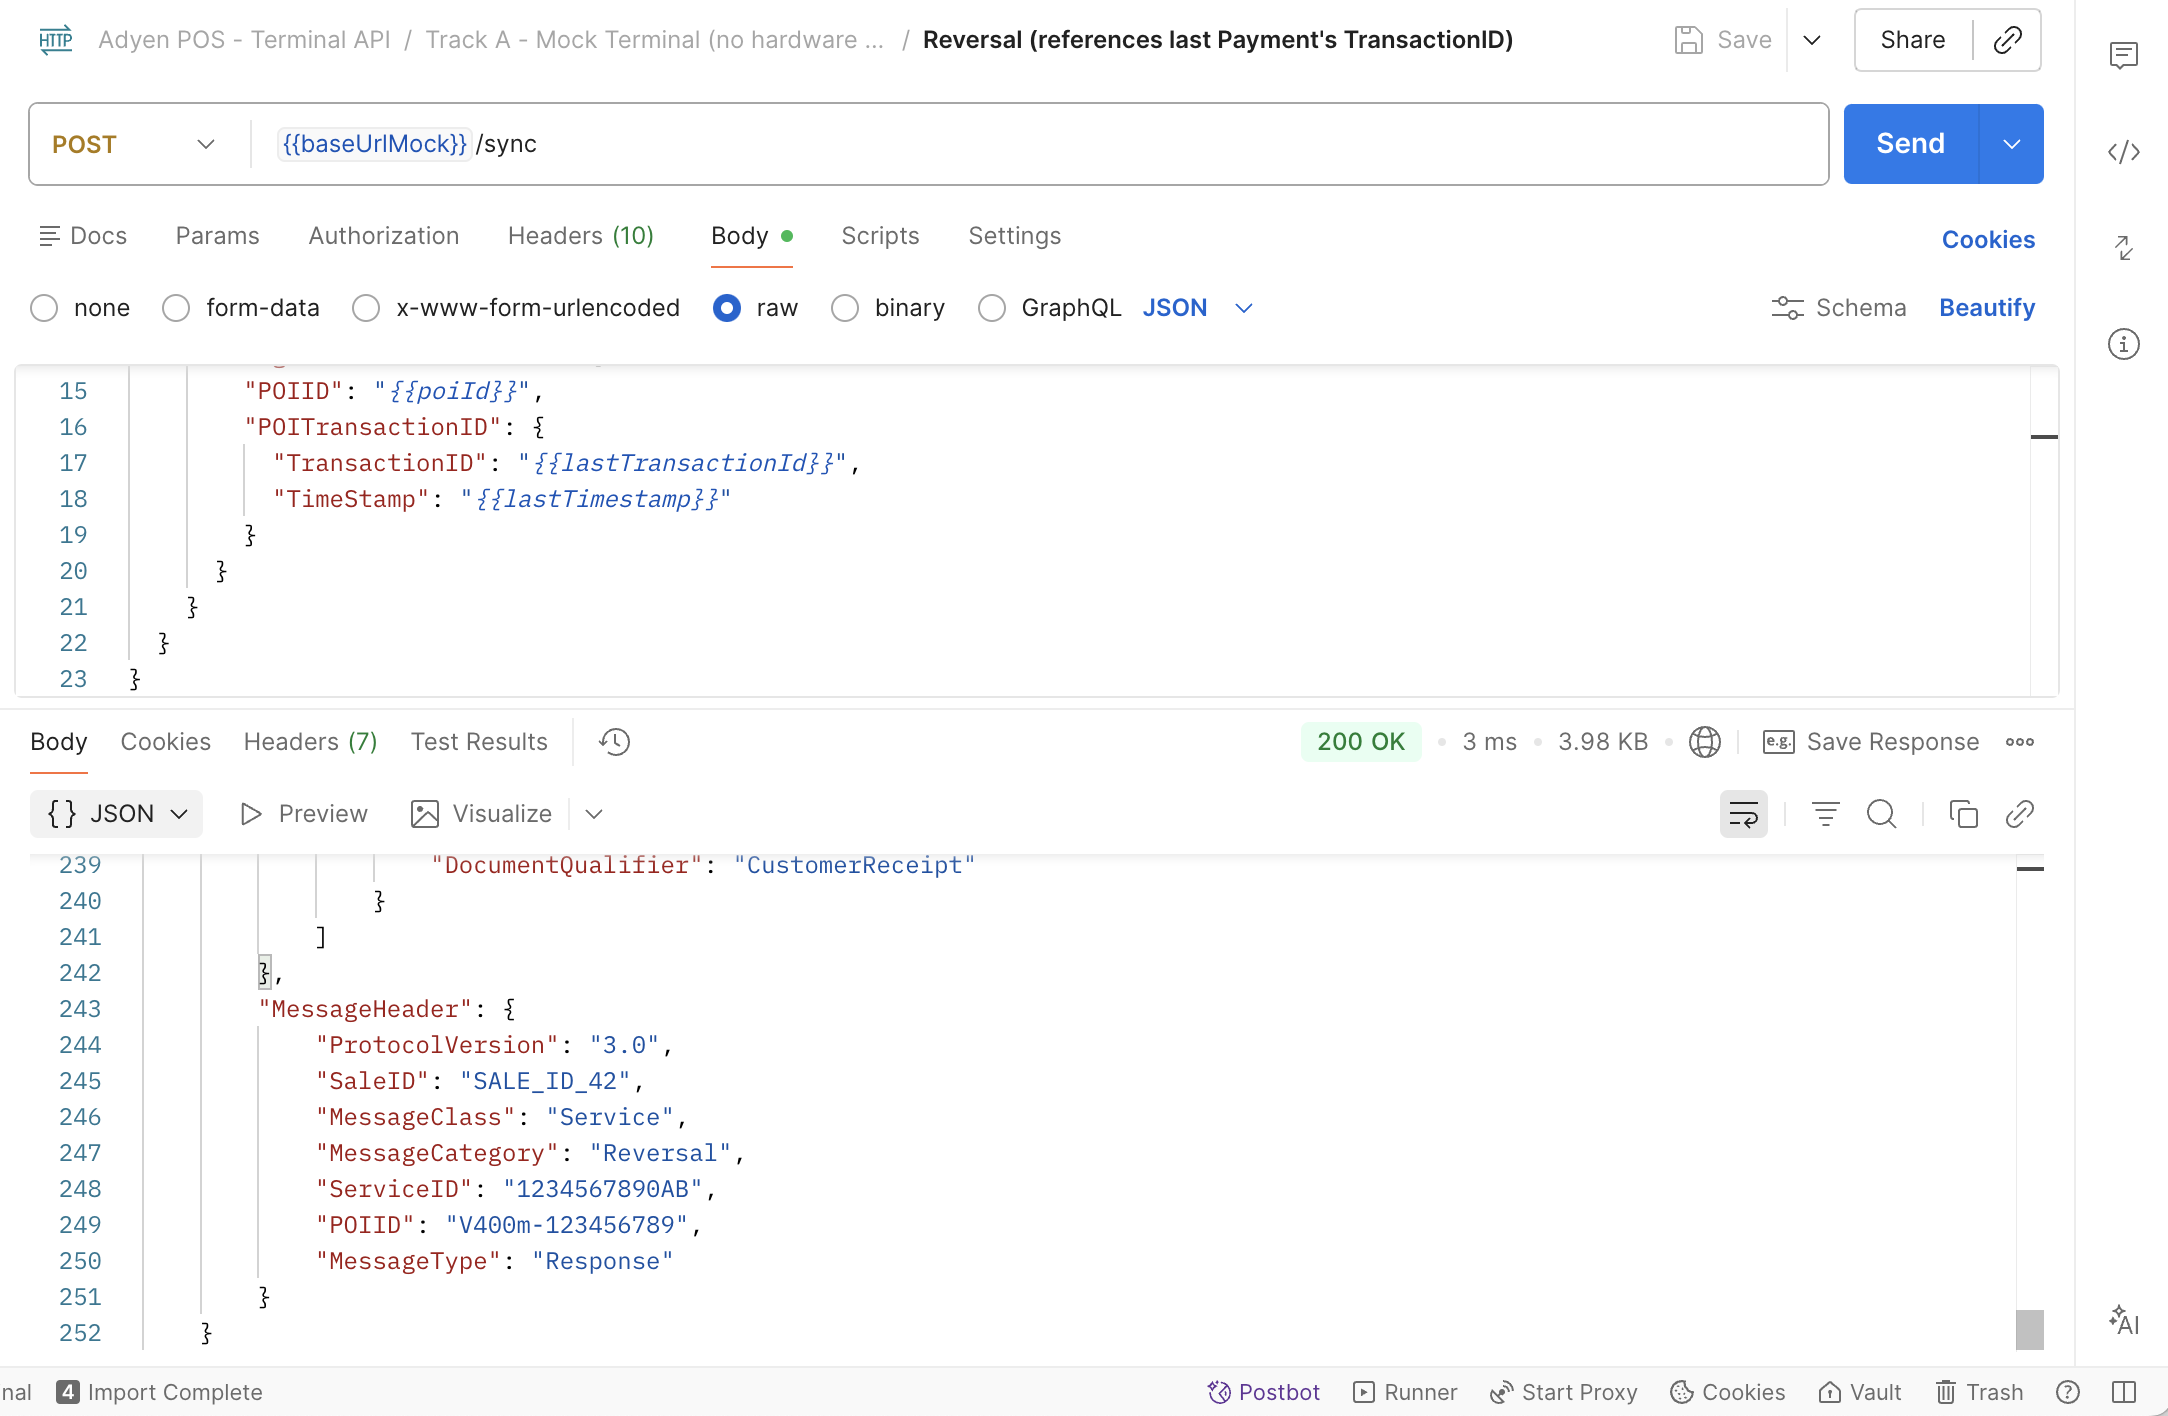
Task: Open Trash in the status bar
Action: [x=1979, y=1392]
